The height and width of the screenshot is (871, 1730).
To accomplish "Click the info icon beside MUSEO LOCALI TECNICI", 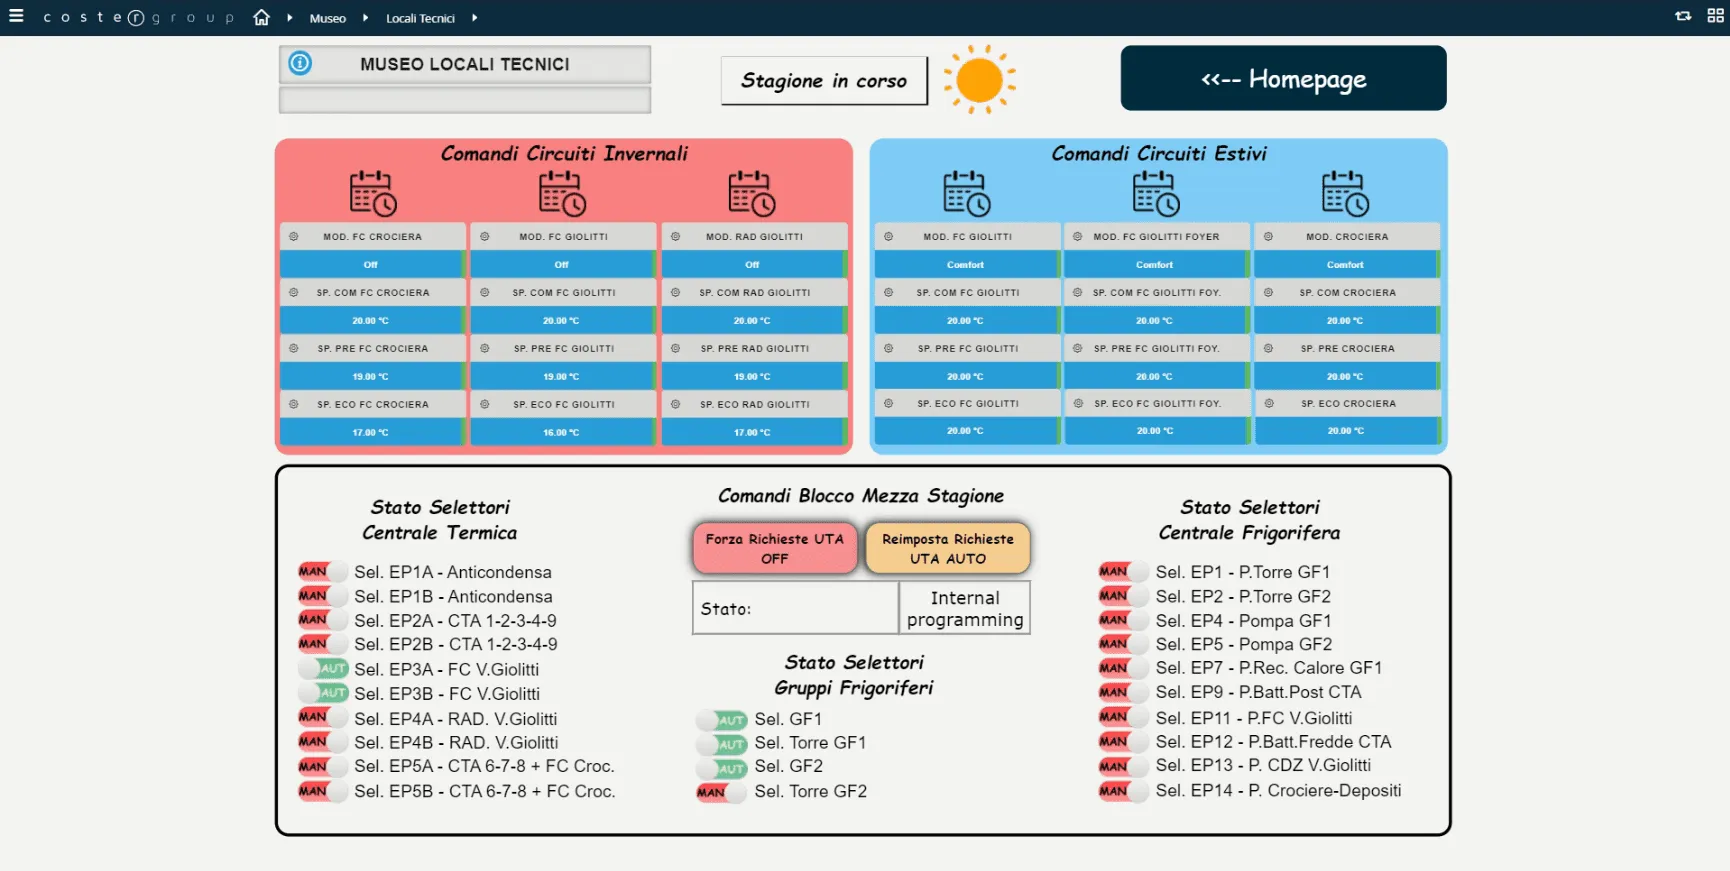I will click(x=300, y=64).
